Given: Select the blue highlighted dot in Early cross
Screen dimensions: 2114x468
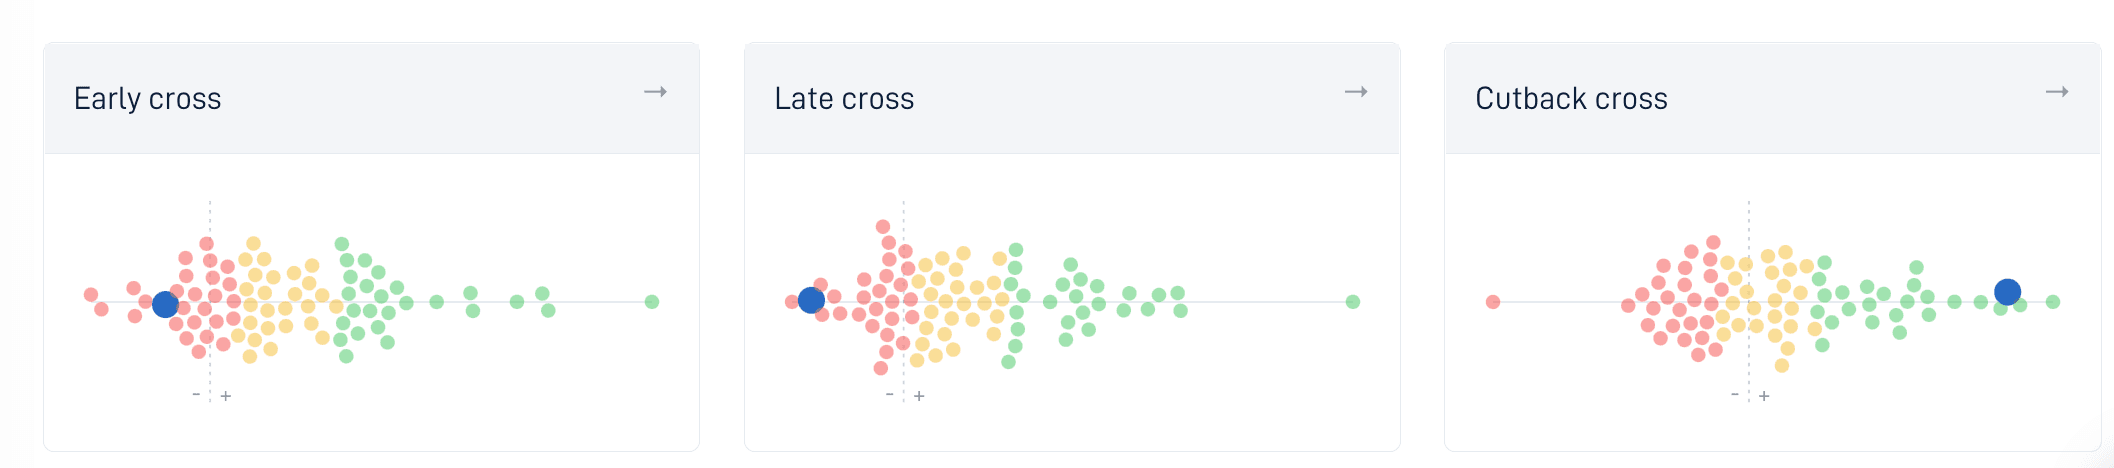Looking at the screenshot, I should pyautogui.click(x=166, y=305).
